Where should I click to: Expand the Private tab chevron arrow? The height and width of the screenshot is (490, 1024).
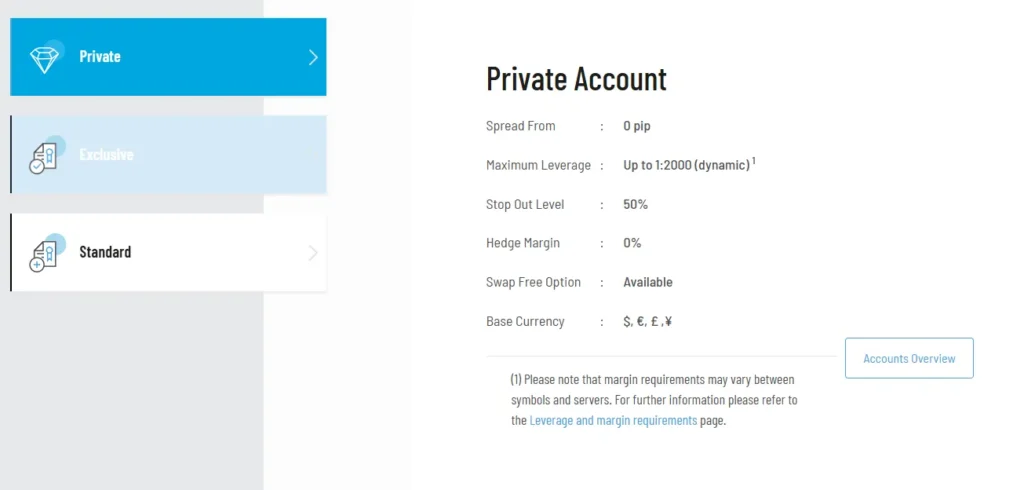pos(312,57)
